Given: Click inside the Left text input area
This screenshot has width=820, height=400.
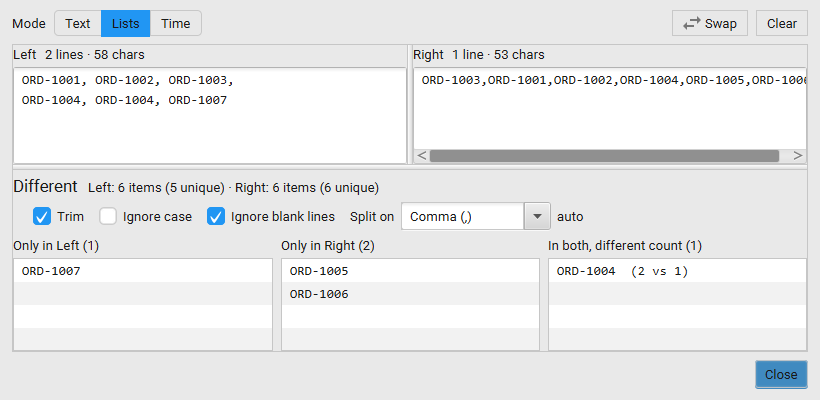Looking at the screenshot, I should [210, 116].
